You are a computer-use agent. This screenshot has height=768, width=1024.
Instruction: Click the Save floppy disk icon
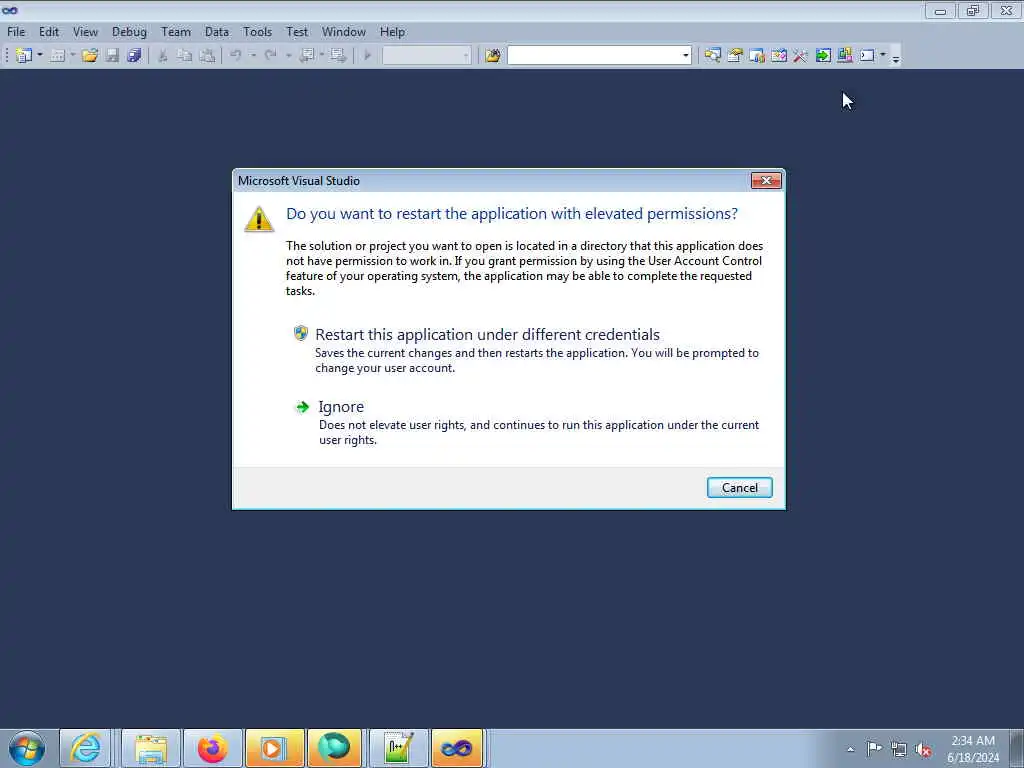[112, 56]
